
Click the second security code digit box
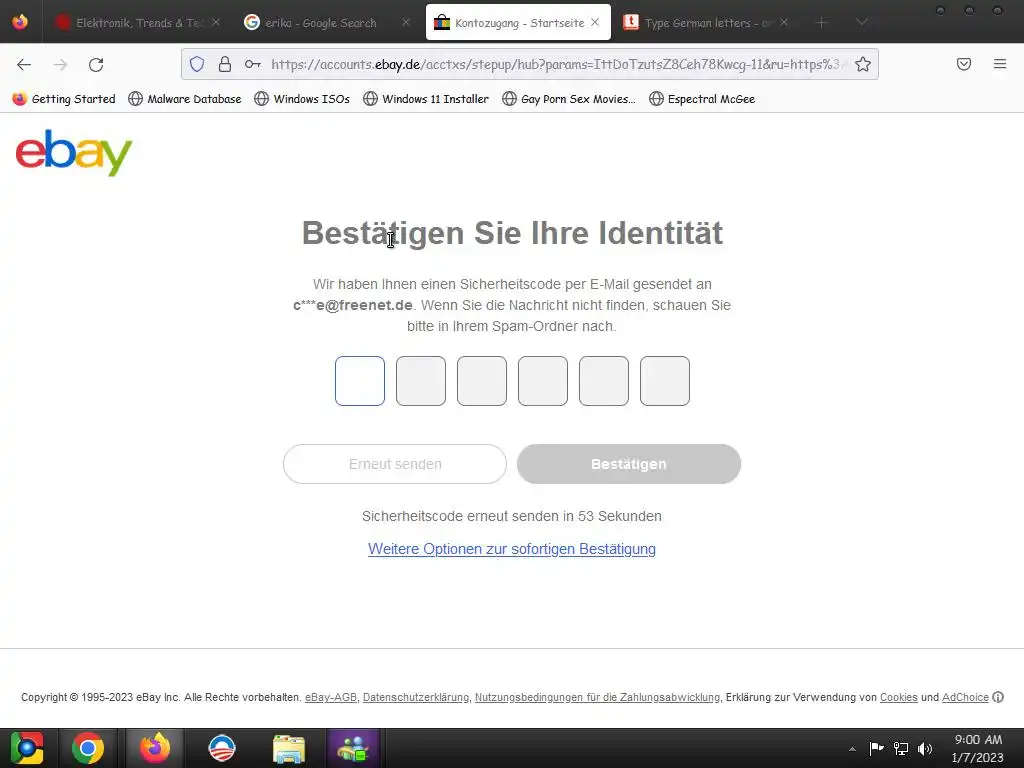click(x=421, y=381)
